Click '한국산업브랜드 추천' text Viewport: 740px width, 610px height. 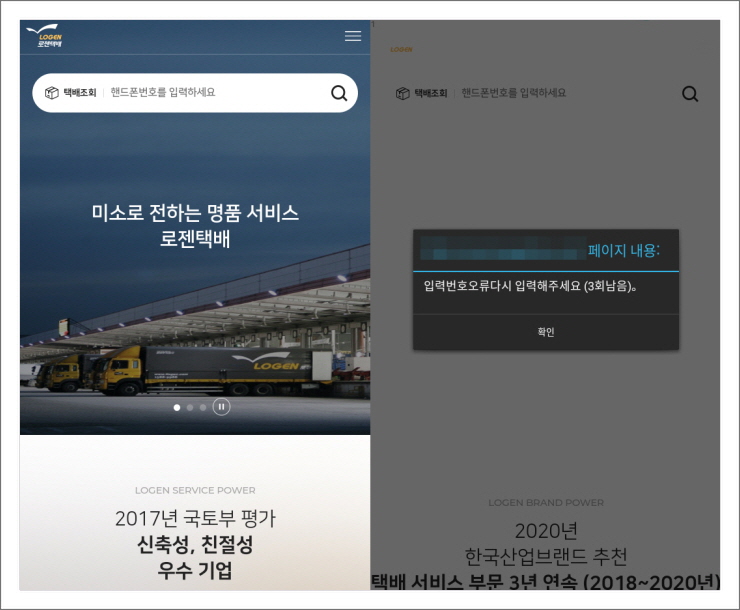[546, 557]
